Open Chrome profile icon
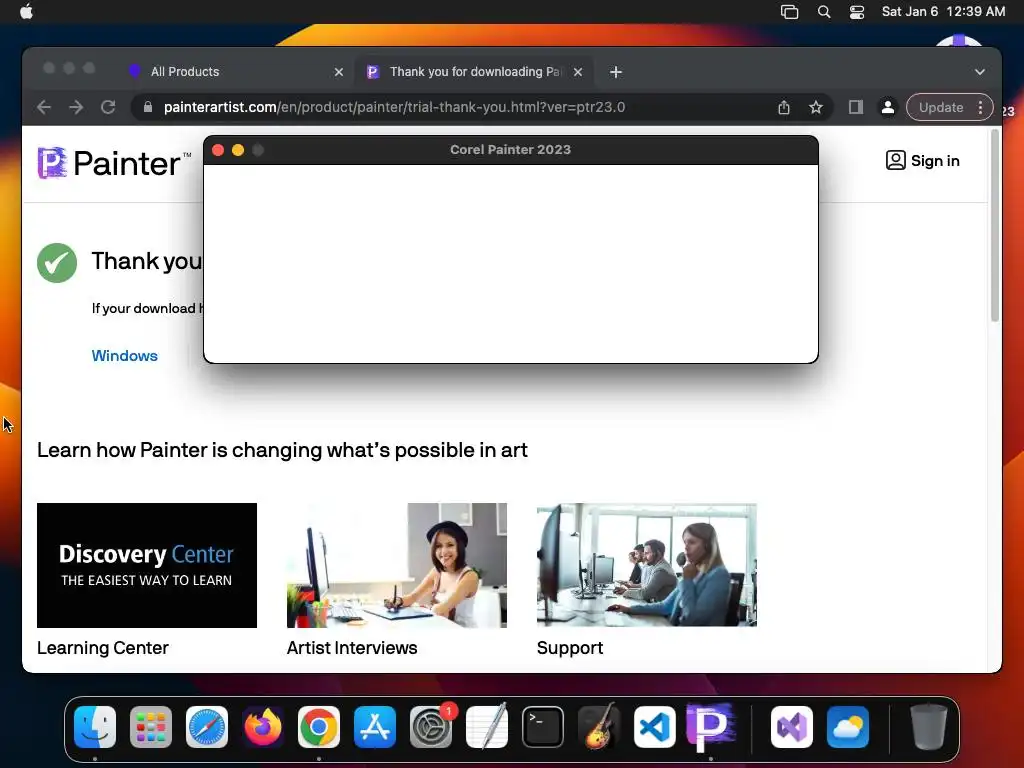 click(x=888, y=107)
